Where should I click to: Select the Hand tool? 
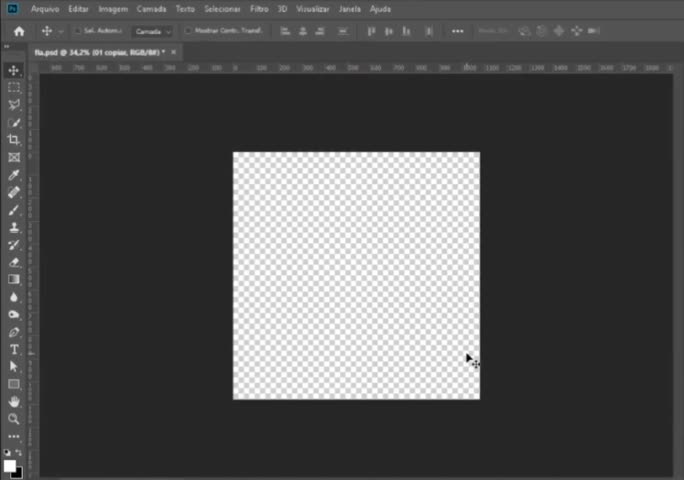tap(14, 401)
